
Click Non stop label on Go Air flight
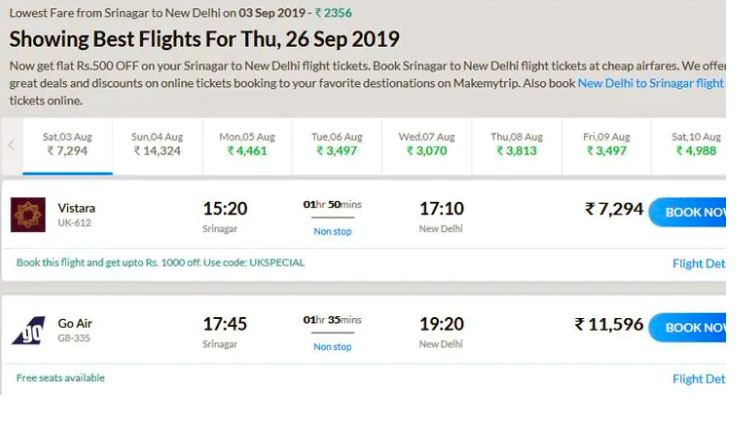click(332, 347)
